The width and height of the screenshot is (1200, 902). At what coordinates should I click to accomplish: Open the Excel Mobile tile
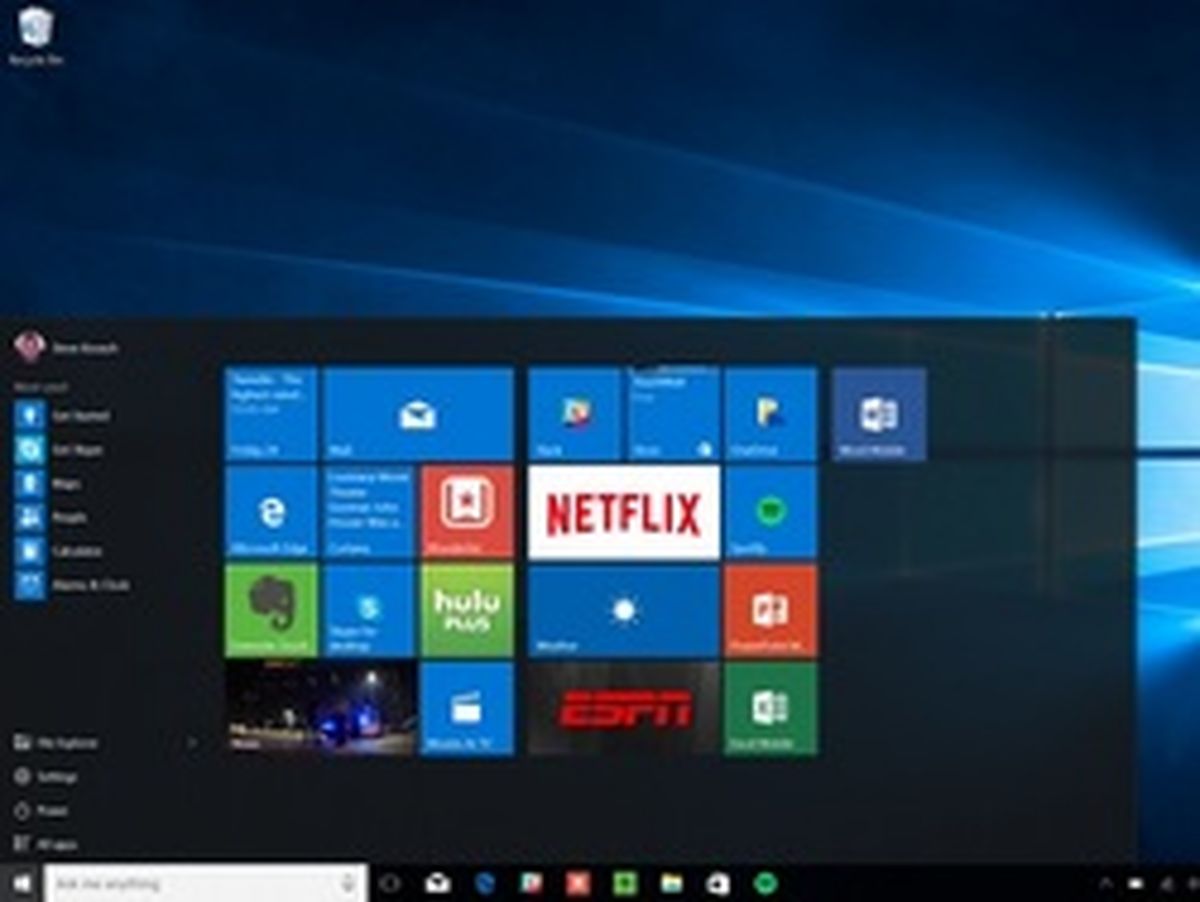point(770,708)
